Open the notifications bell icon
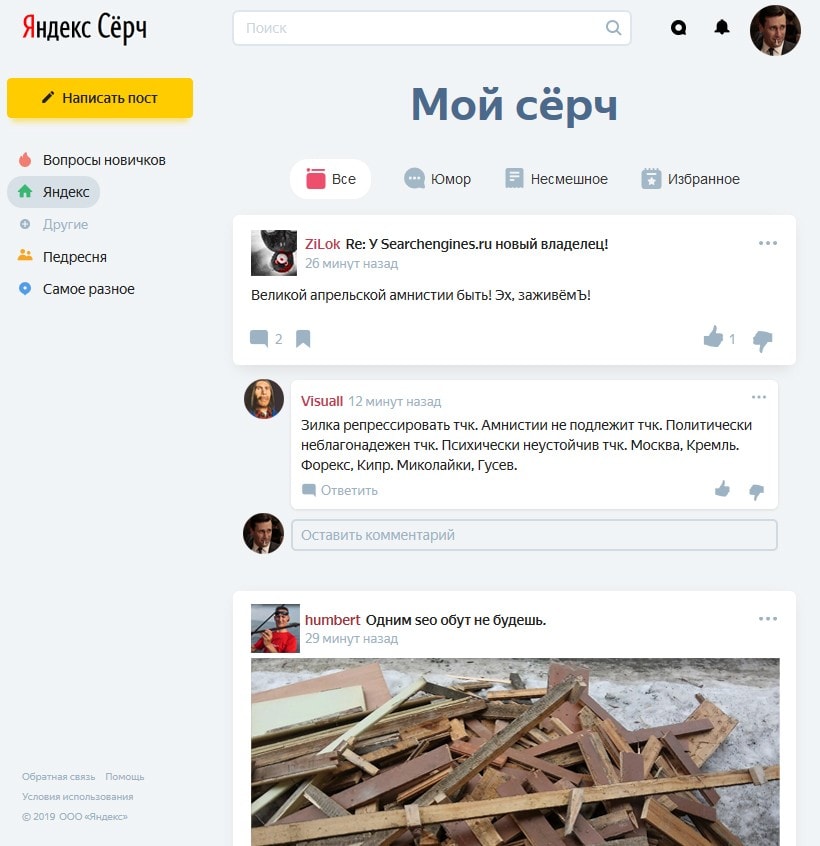Image resolution: width=820 pixels, height=846 pixels. [722, 28]
